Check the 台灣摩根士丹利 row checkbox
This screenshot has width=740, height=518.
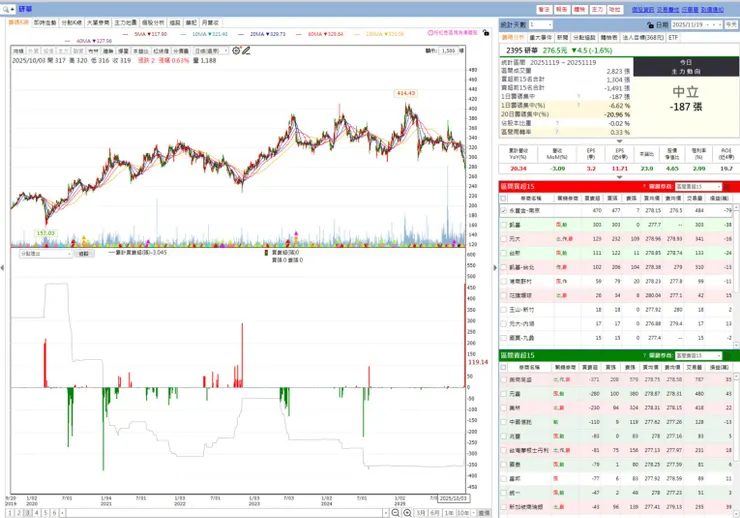click(504, 450)
